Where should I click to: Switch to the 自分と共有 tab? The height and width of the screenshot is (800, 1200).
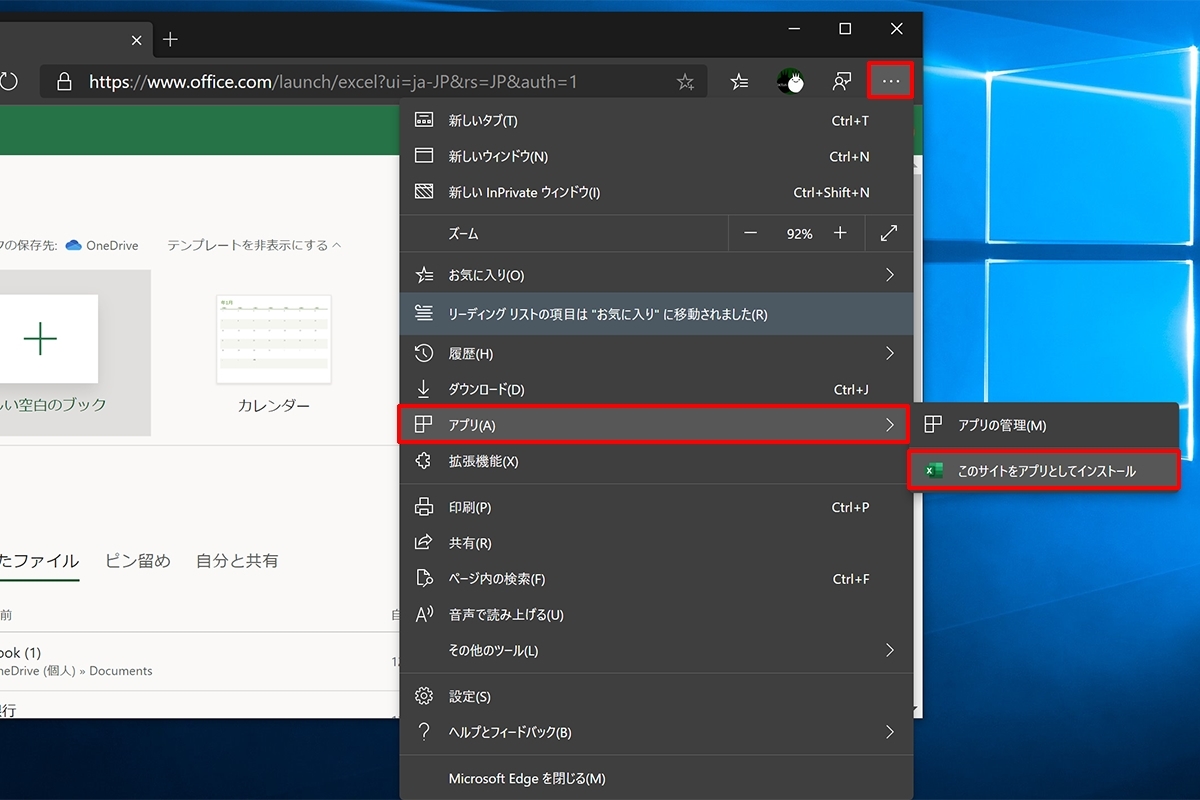[x=237, y=561]
